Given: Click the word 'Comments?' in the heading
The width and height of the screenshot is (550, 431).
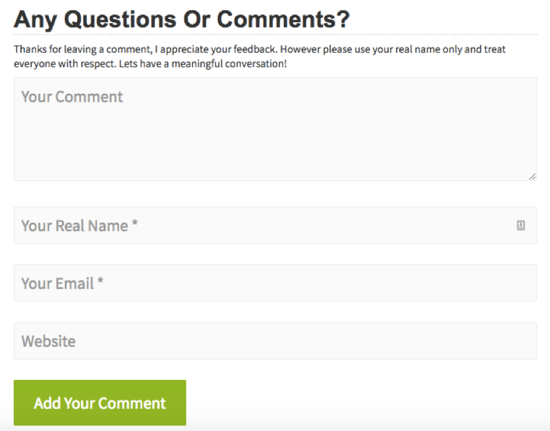Looking at the screenshot, I should (283, 19).
